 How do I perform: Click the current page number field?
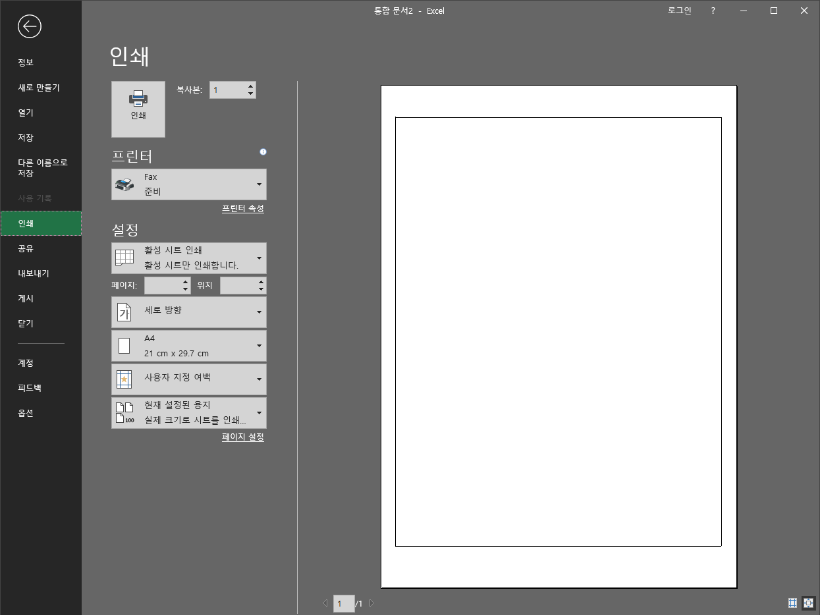344,603
